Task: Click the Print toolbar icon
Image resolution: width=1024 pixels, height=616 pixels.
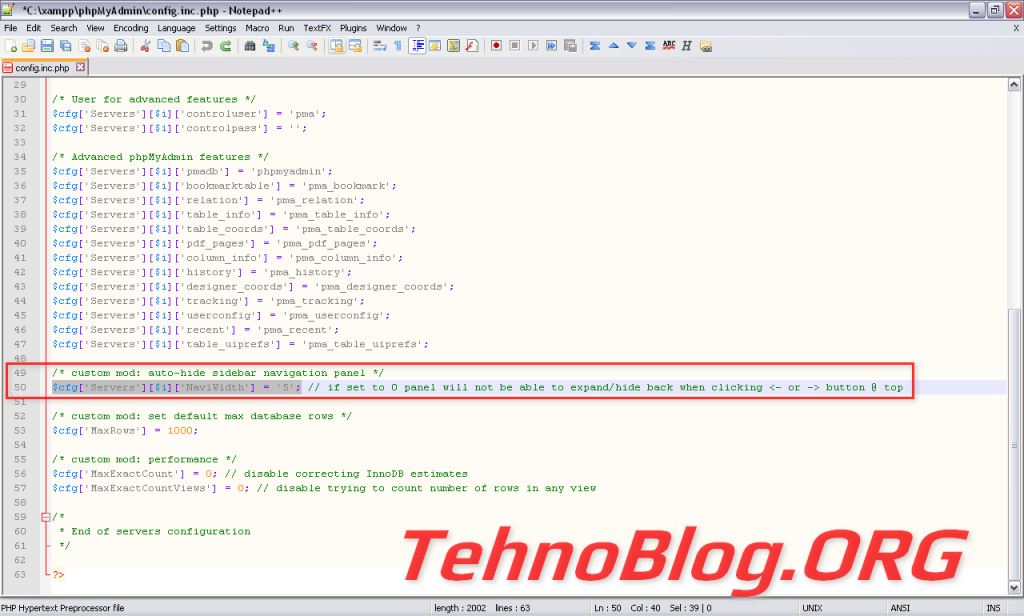Action: (x=118, y=46)
